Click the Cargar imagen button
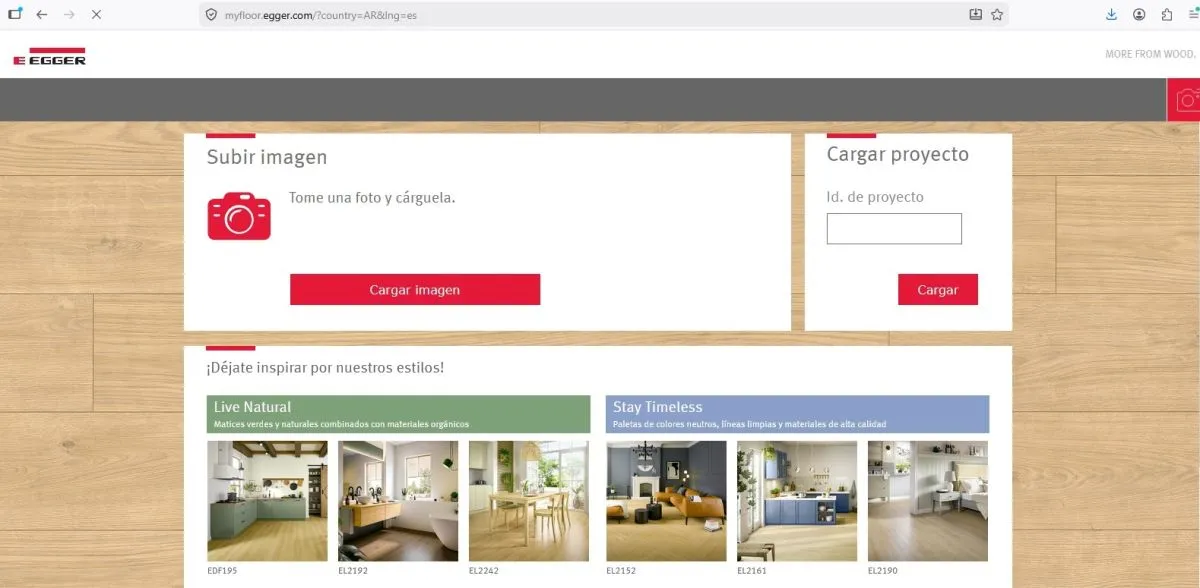The height and width of the screenshot is (588, 1200). point(415,290)
